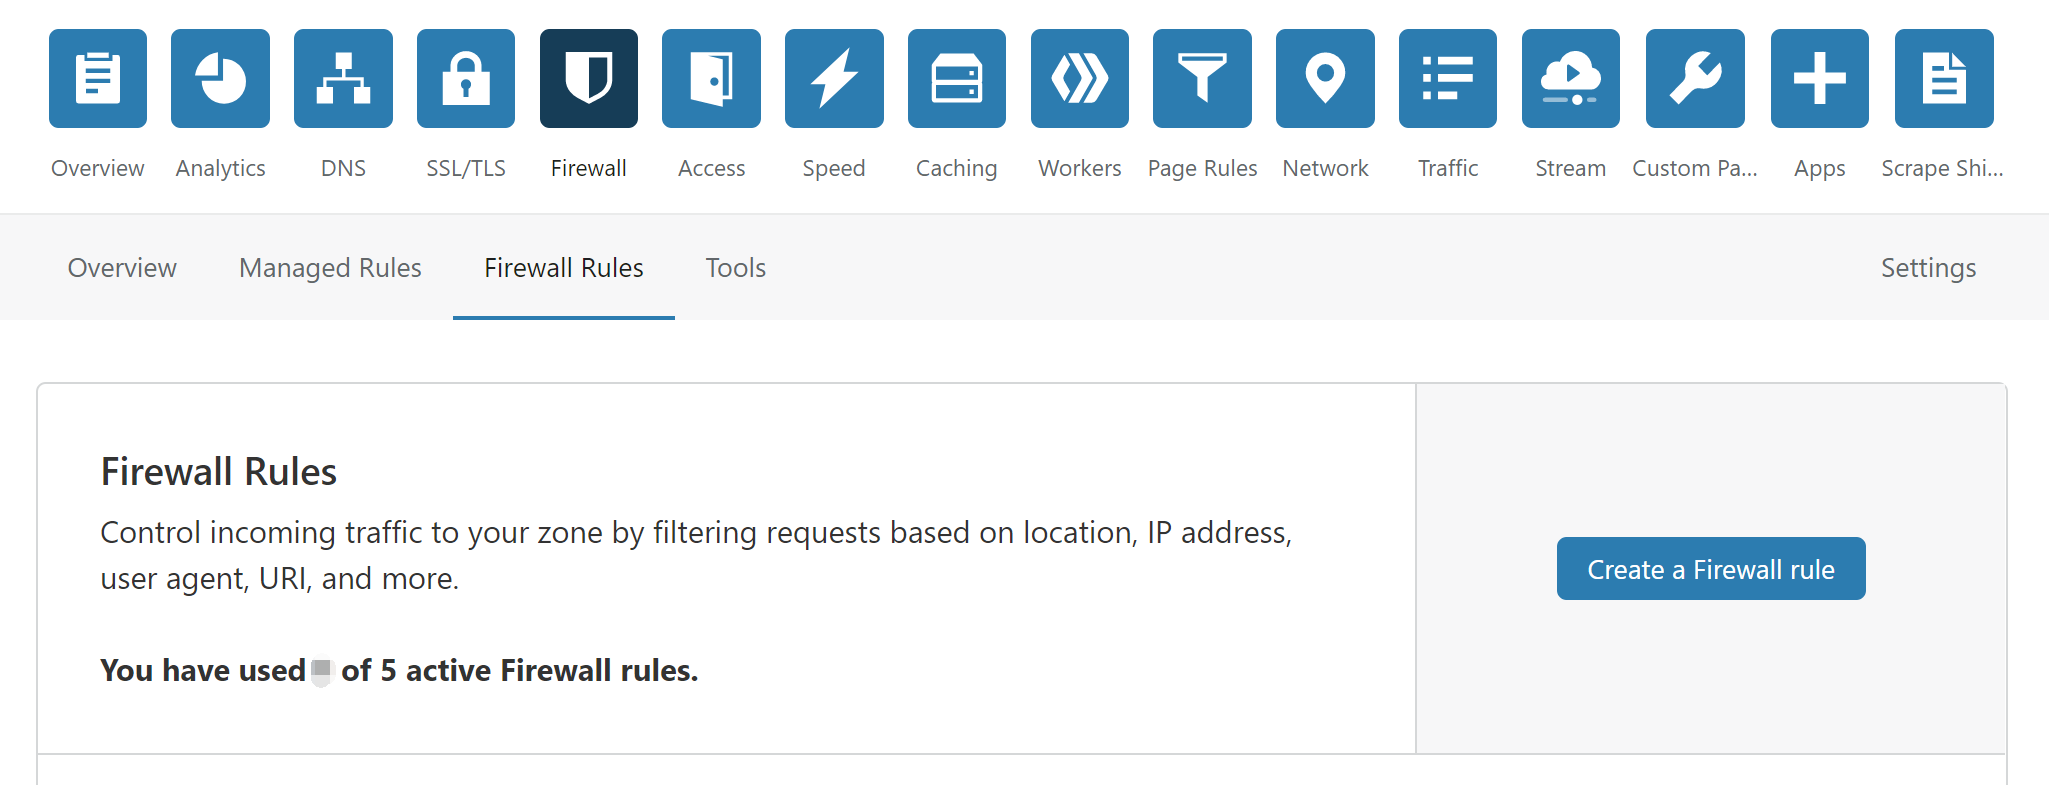Open the Access door icon
Image resolution: width=2049 pixels, height=785 pixels.
pyautogui.click(x=711, y=79)
